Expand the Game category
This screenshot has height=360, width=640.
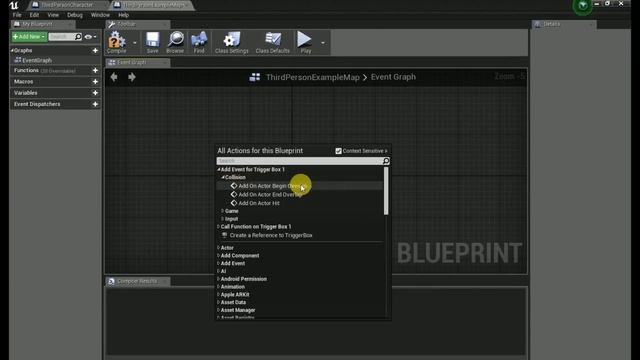coord(222,211)
